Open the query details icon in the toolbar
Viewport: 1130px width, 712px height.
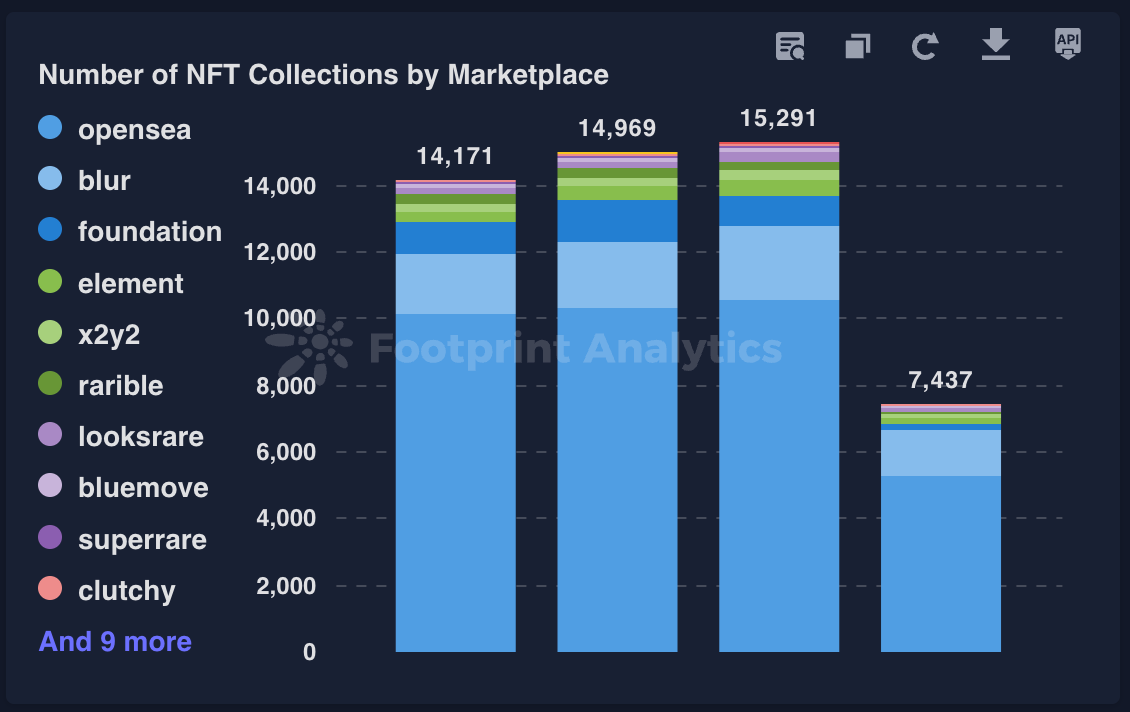[x=790, y=46]
